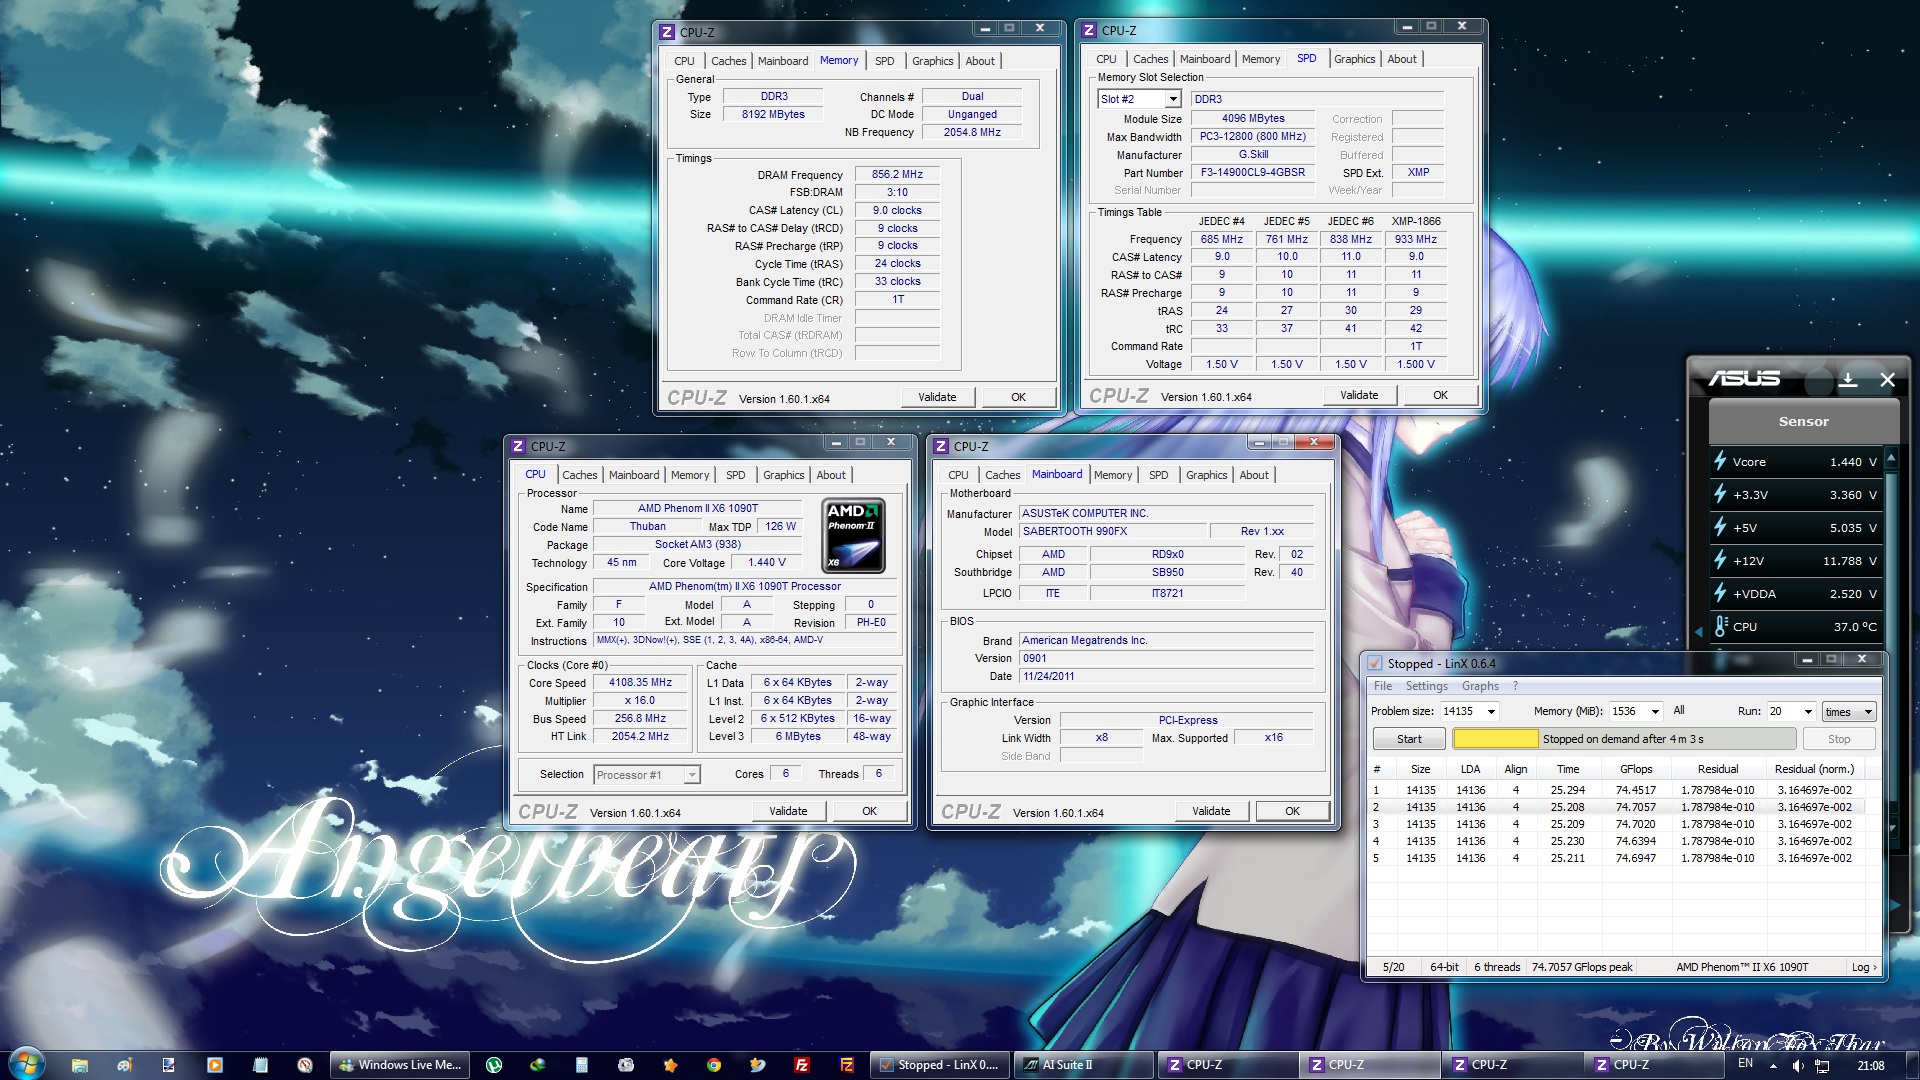
Task: Click the ASUS Sensor minimize-to-tray arrow icon
Action: coord(1848,380)
